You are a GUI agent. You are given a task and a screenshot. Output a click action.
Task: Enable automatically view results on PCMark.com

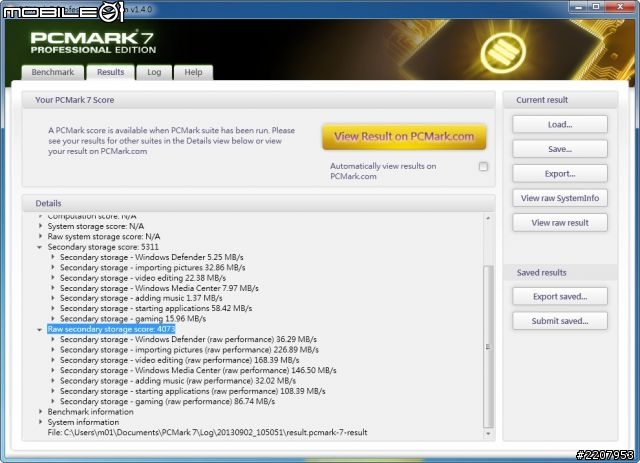pyautogui.click(x=483, y=167)
